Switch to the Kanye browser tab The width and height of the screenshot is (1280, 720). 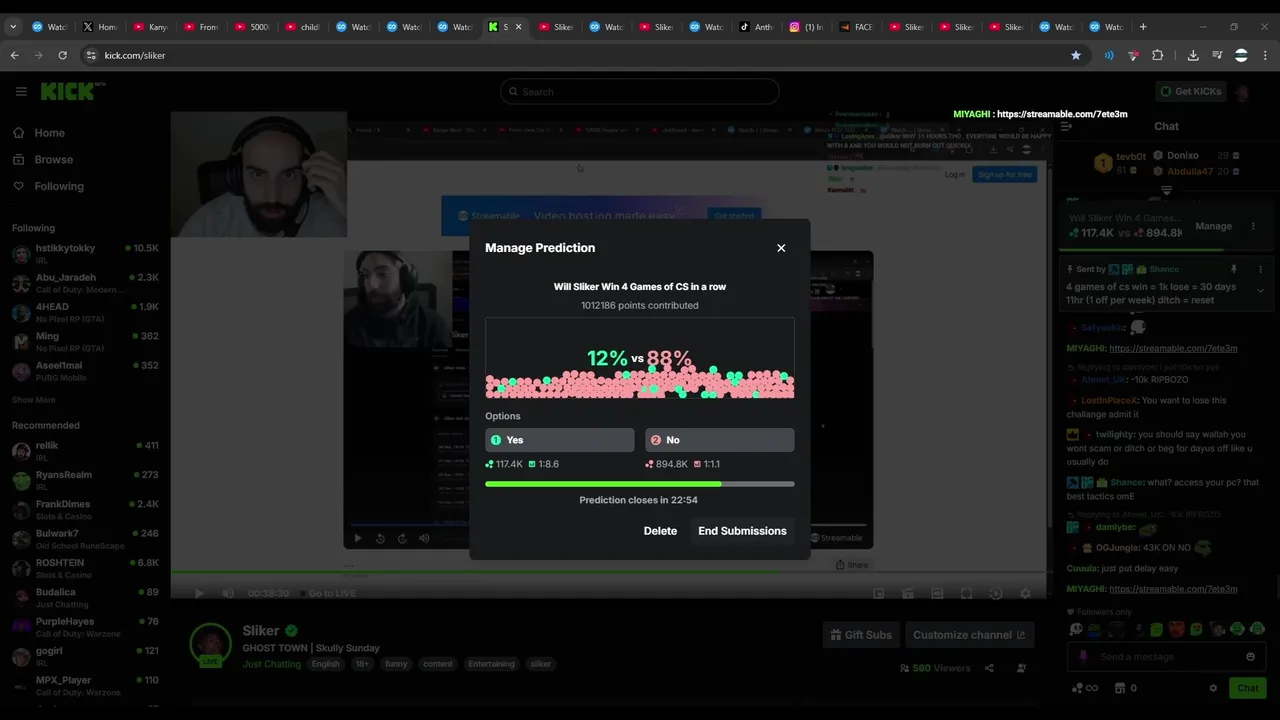coord(151,27)
